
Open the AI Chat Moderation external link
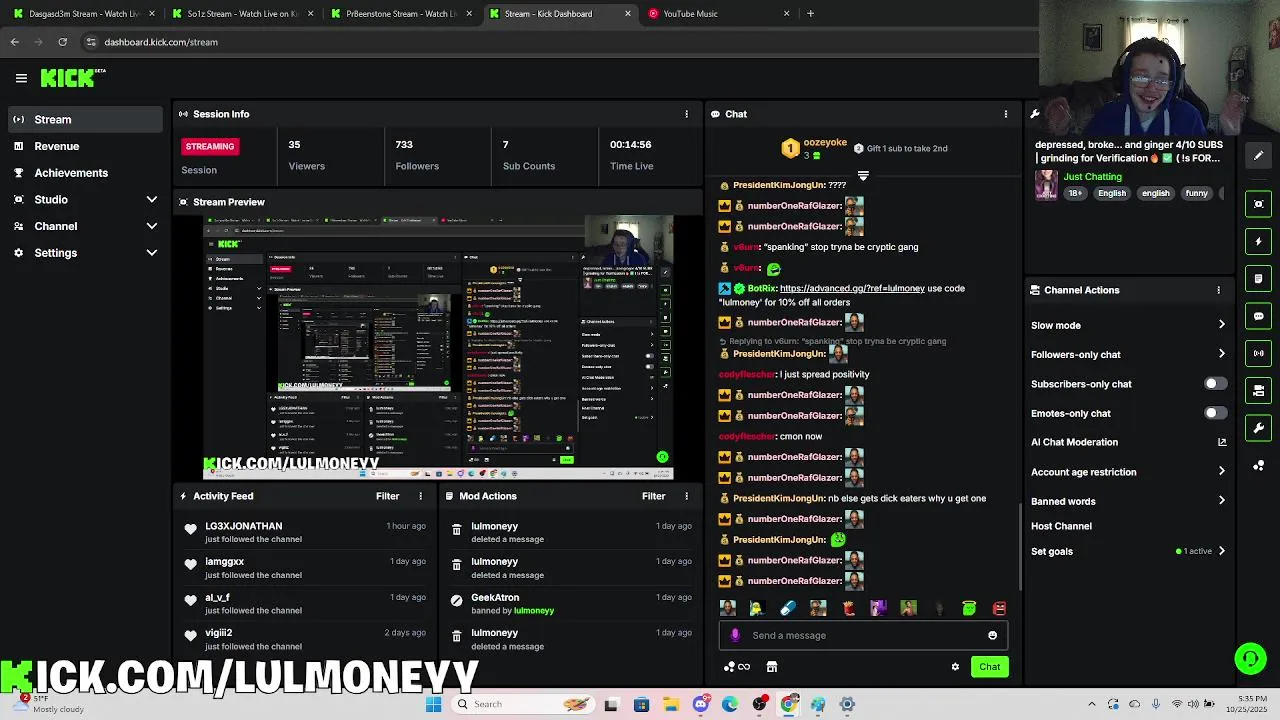1221,442
